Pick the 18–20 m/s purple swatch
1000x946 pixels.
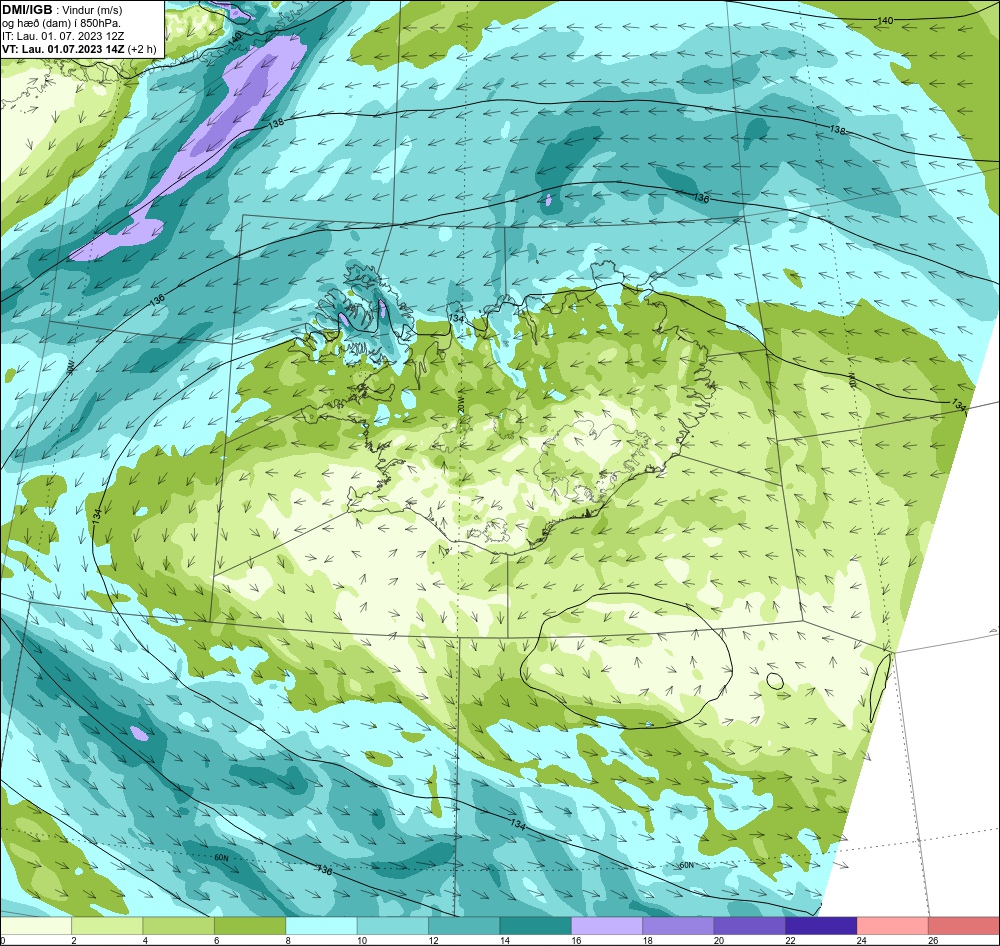click(679, 926)
